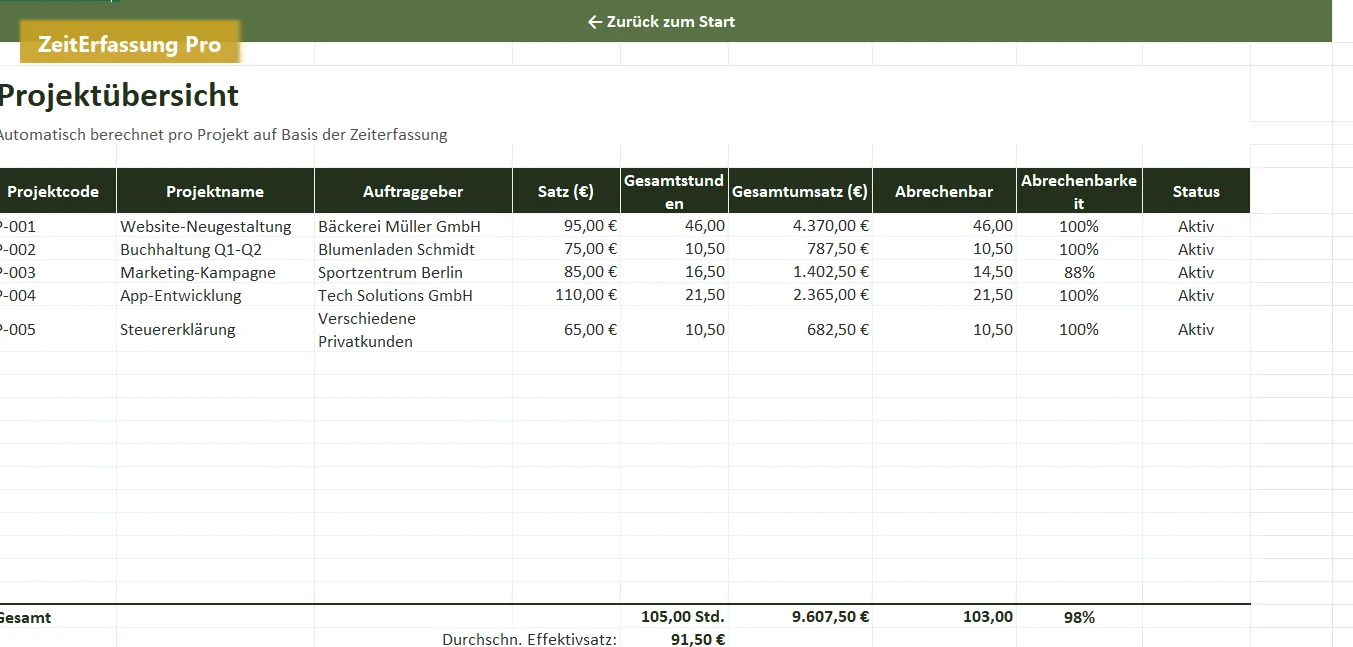Select the Projektübersicht heading
The height and width of the screenshot is (647, 1353).
118,95
